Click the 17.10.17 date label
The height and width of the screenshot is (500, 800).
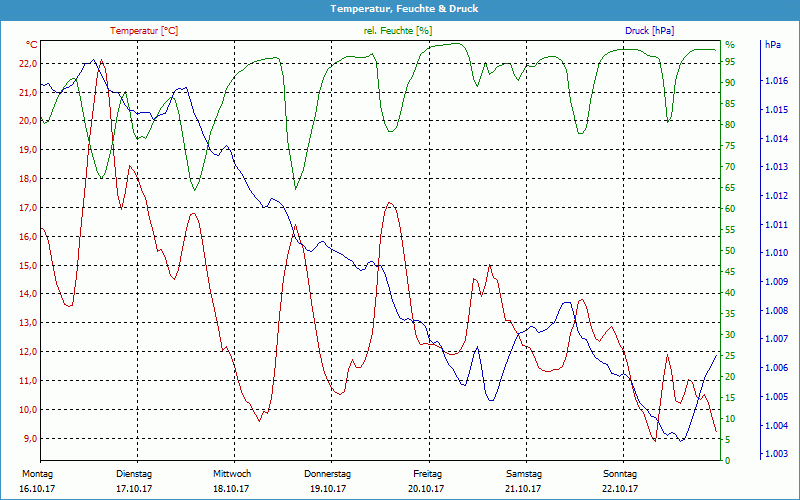(x=134, y=489)
